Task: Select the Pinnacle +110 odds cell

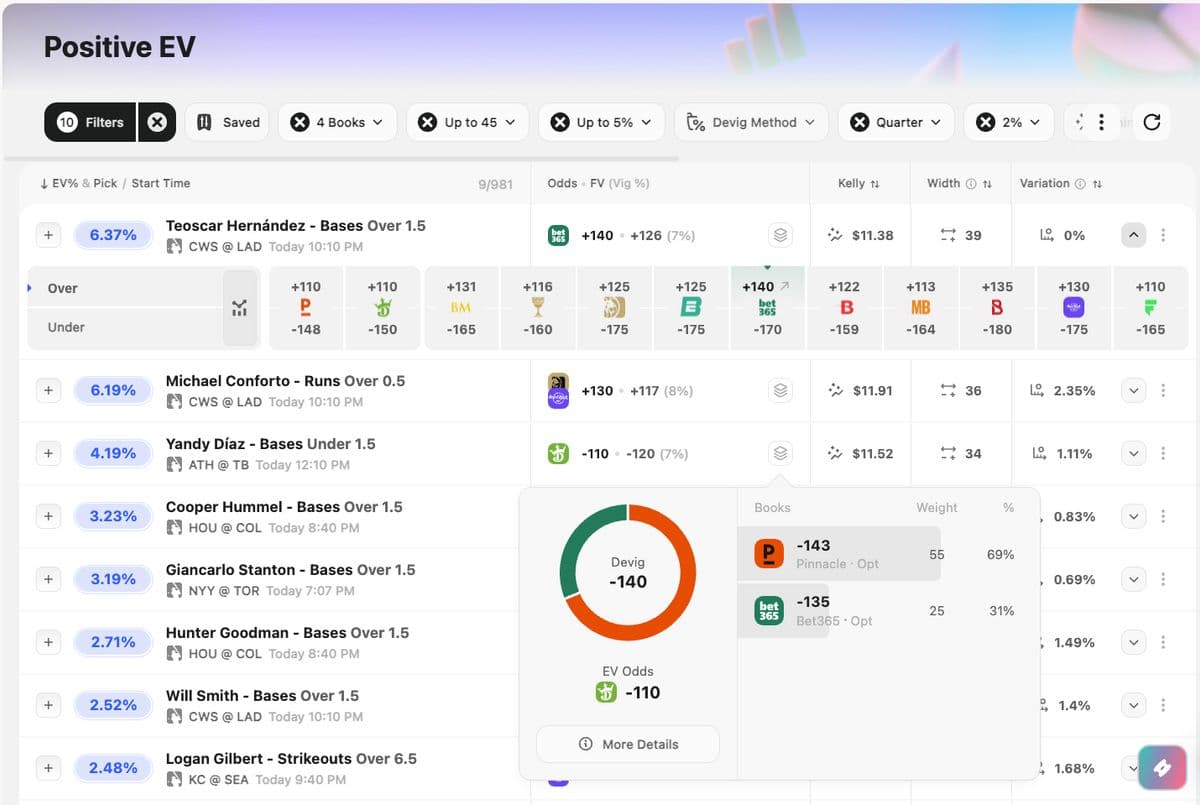Action: pos(306,308)
